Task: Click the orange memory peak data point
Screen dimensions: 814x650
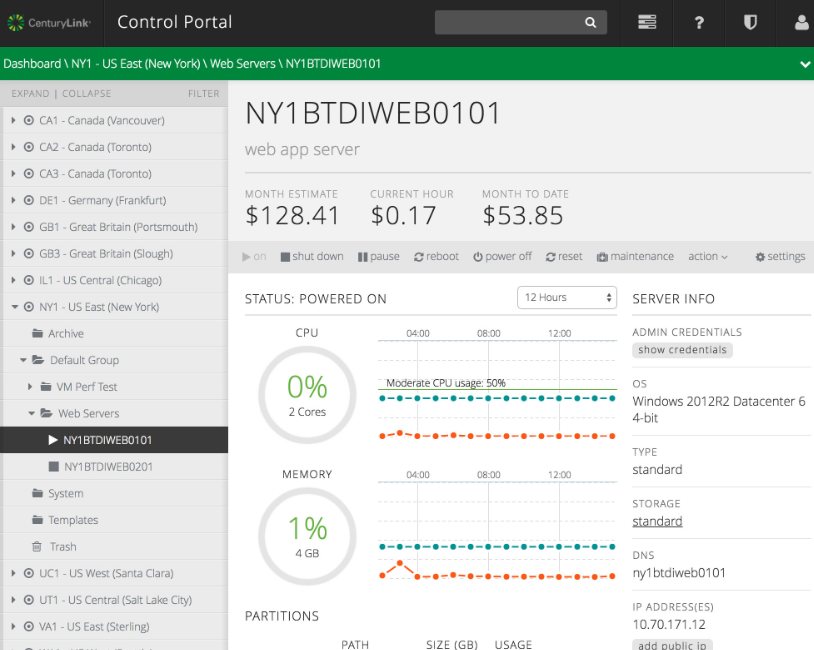Action: coord(400,563)
